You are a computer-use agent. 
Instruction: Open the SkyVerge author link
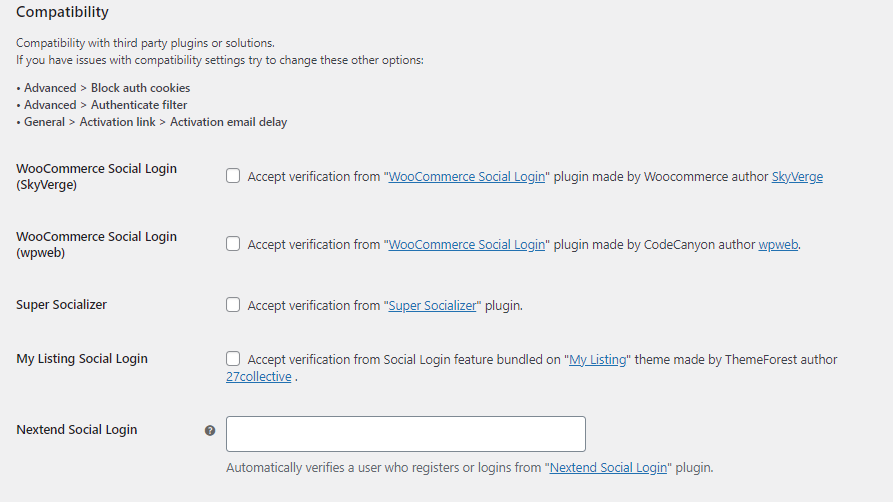coord(797,177)
